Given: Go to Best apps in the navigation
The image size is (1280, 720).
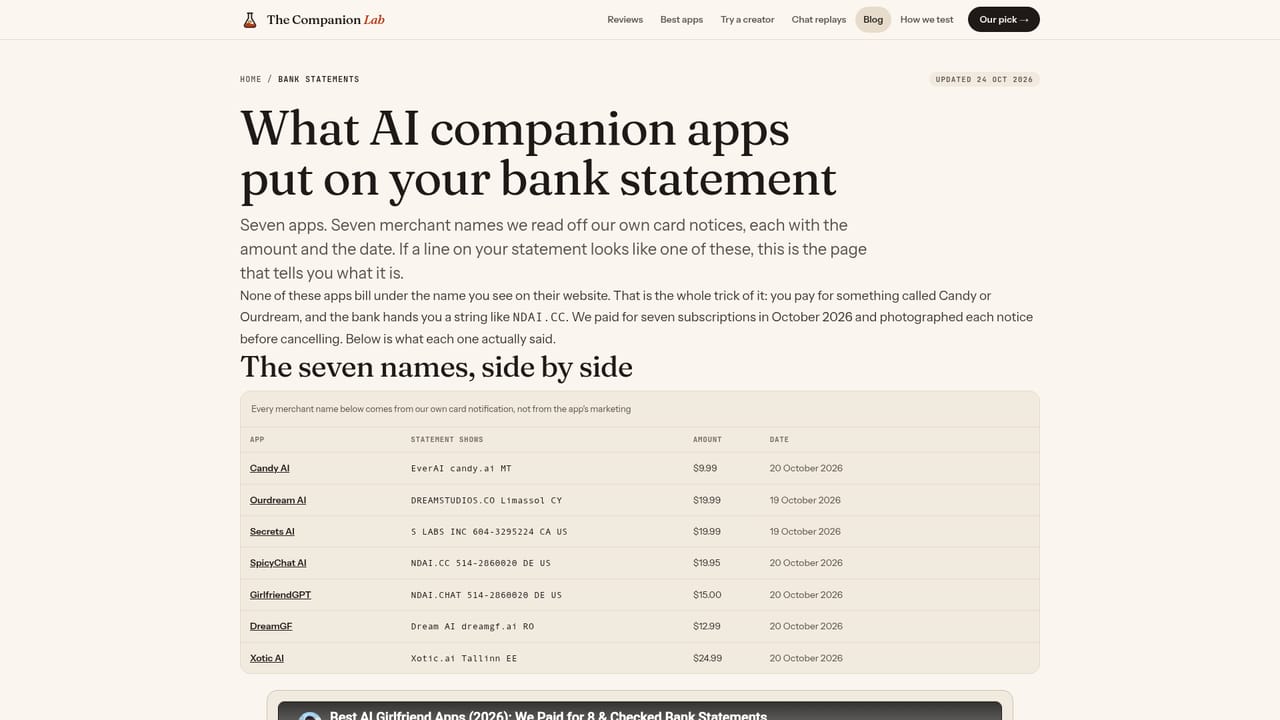Looking at the screenshot, I should pyautogui.click(x=682, y=19).
